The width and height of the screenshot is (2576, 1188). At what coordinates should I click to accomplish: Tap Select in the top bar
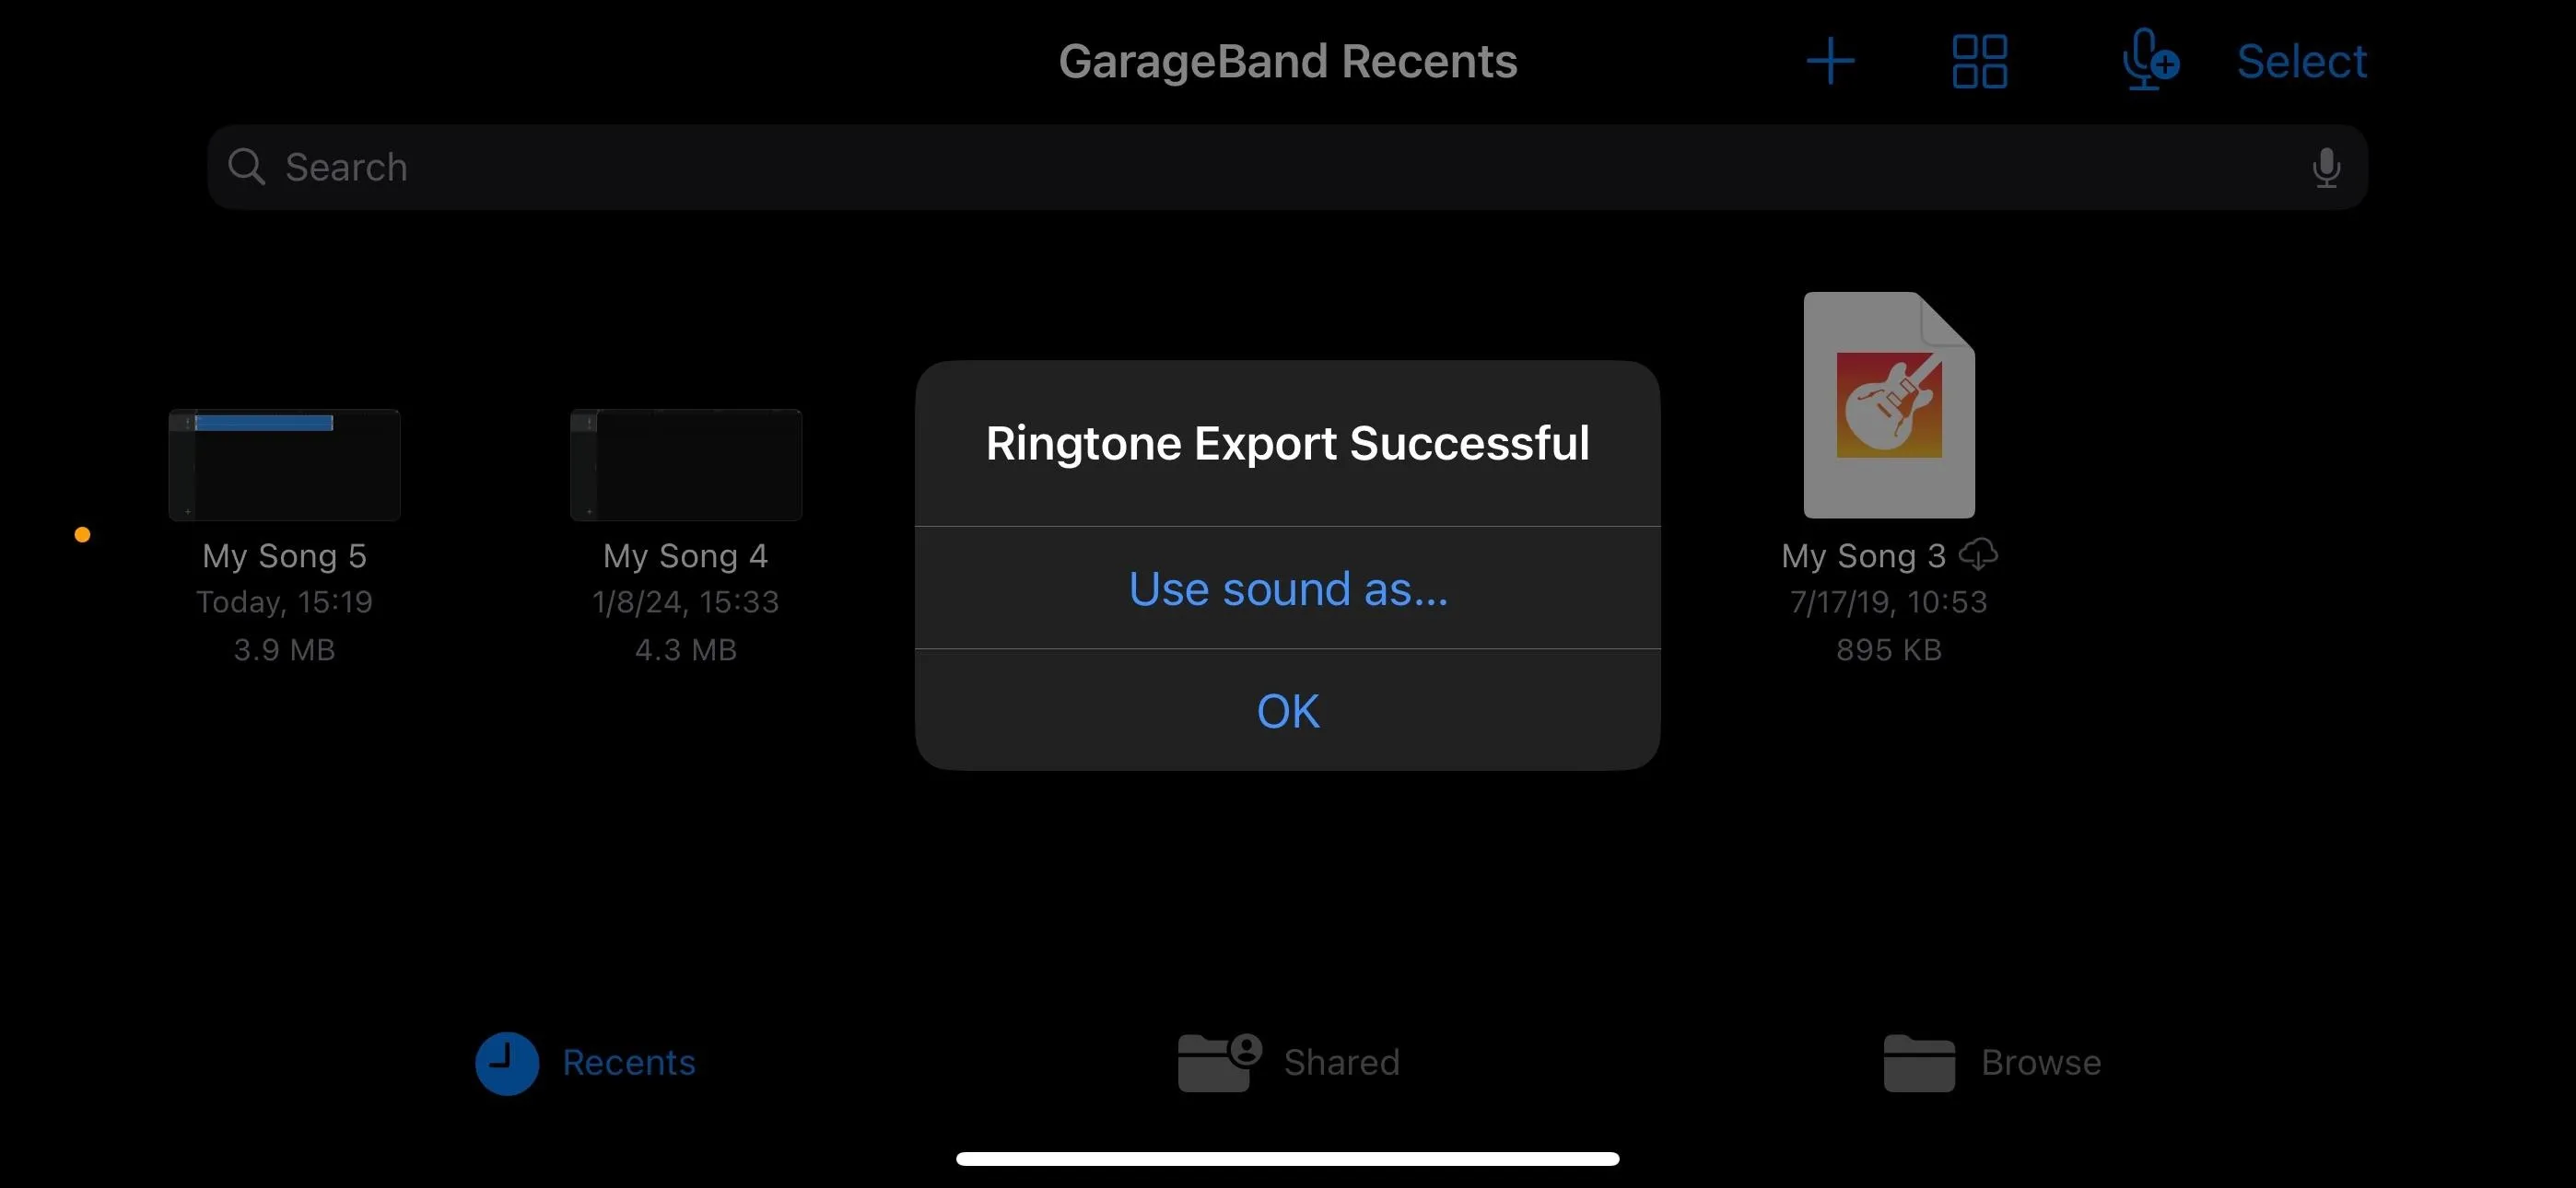pos(2301,61)
